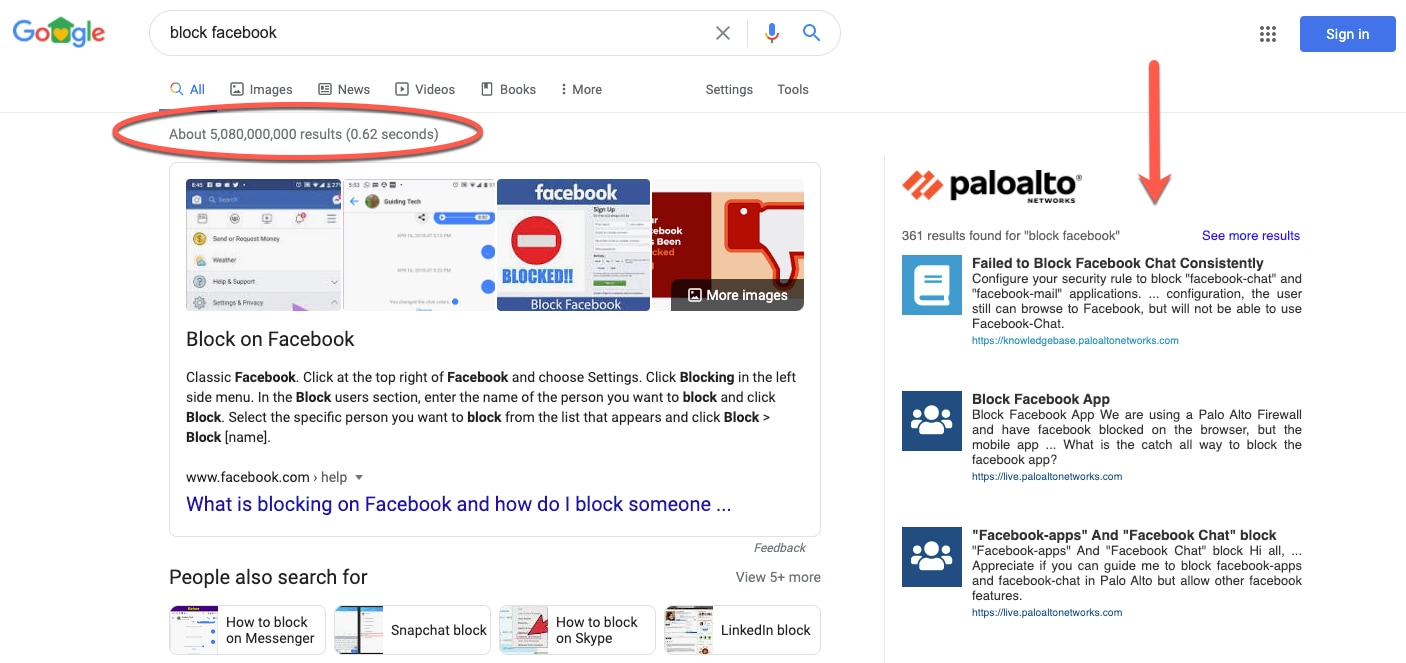The image size is (1406, 663).
Task: Open 'Failed to Block Facebook Chat Consistently' article
Action: (x=1118, y=264)
